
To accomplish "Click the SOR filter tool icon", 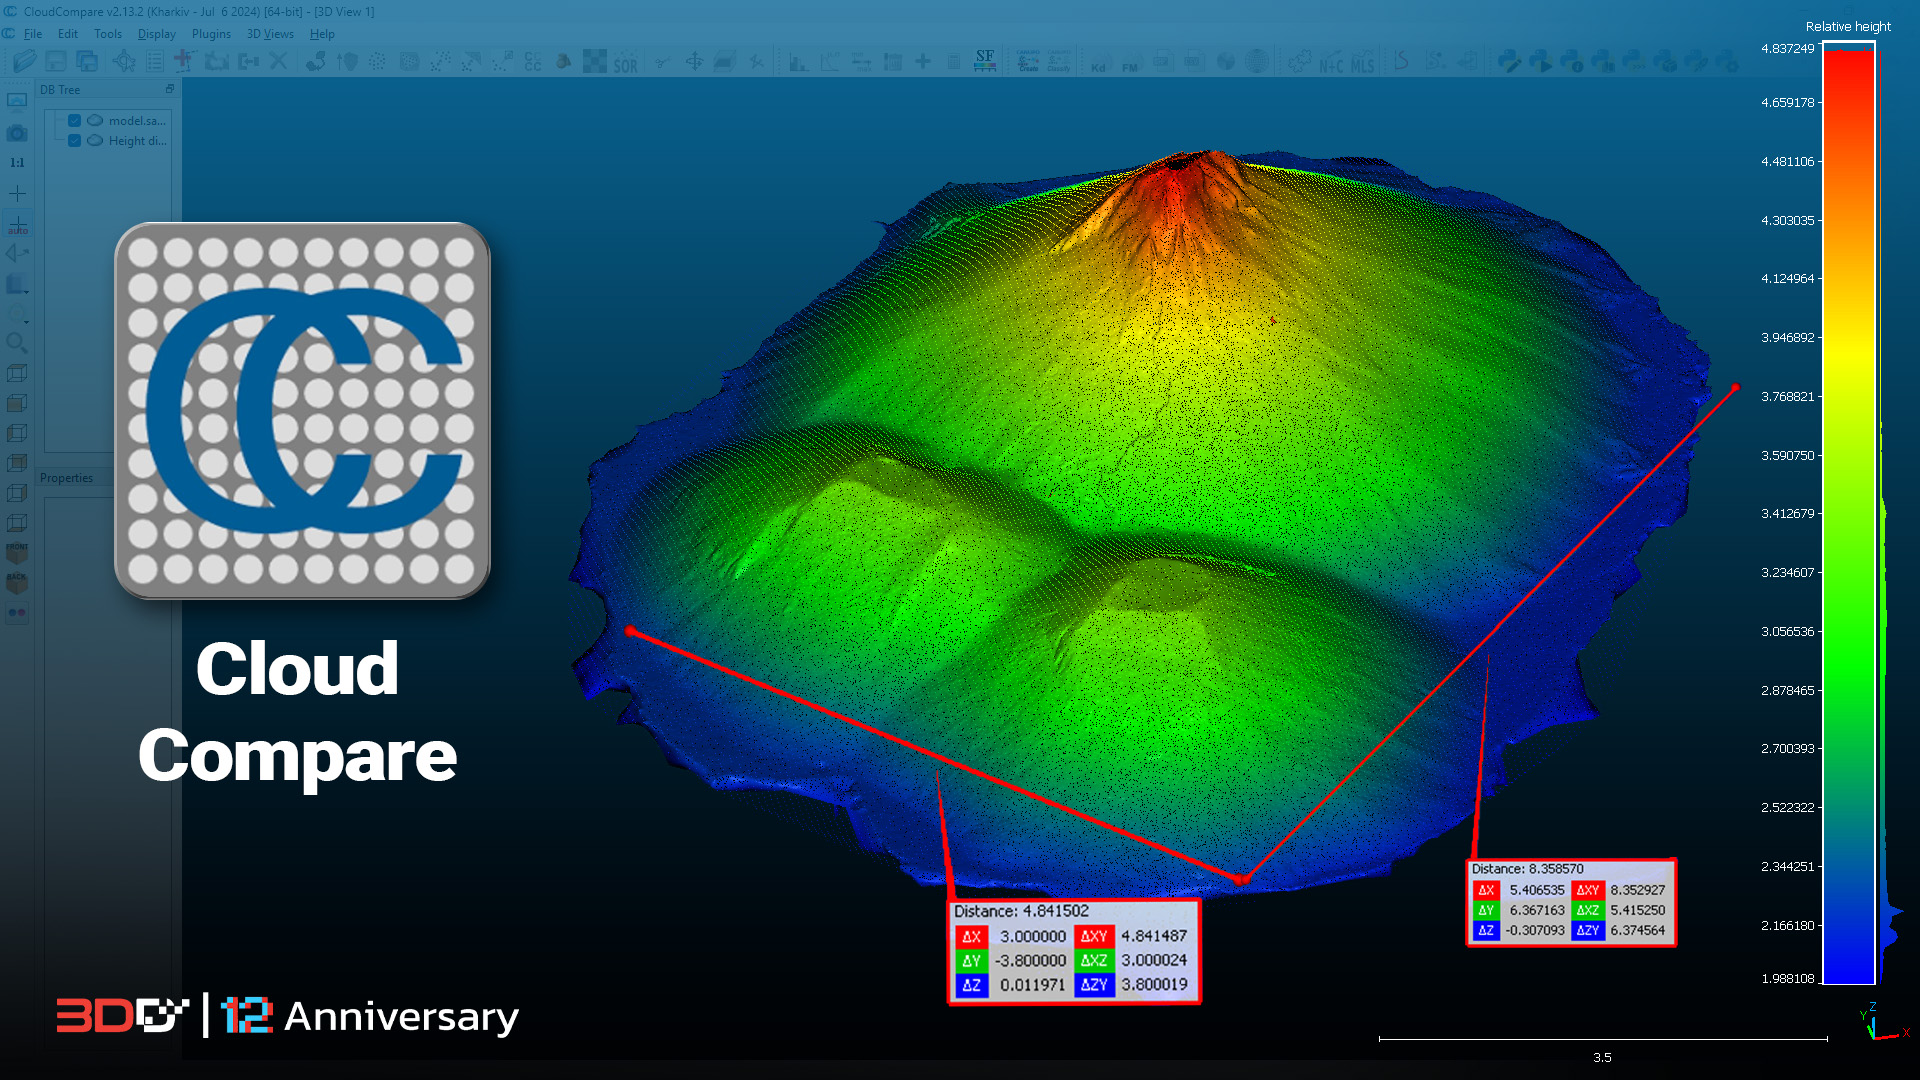I will coord(625,62).
